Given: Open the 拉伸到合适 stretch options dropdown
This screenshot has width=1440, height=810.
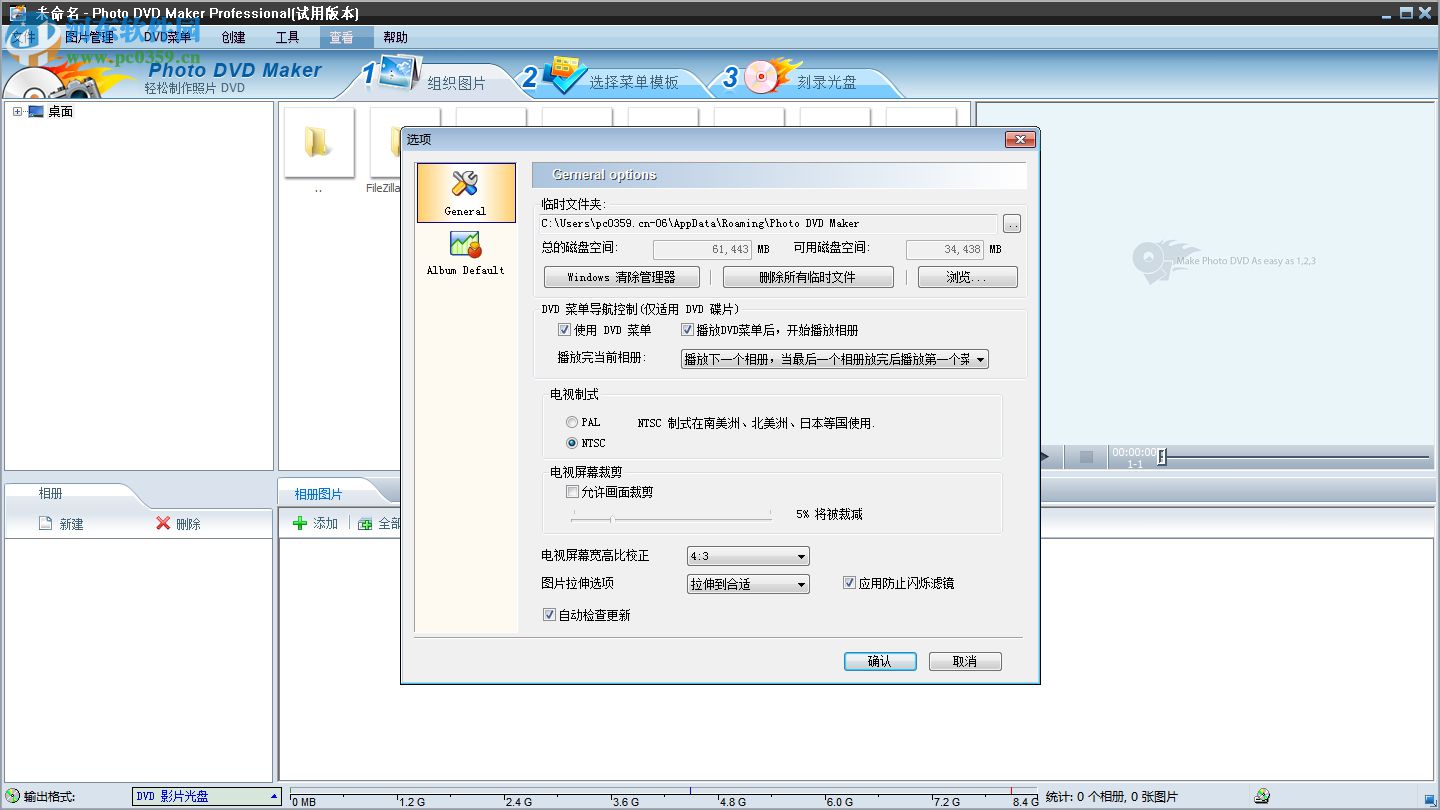Looking at the screenshot, I should [746, 584].
